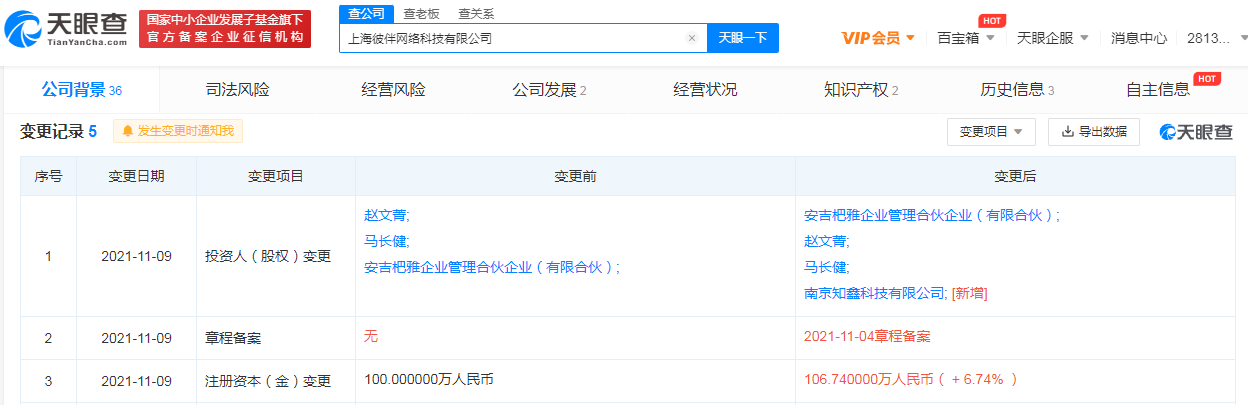Select the 查公司 search tab

pos(365,13)
